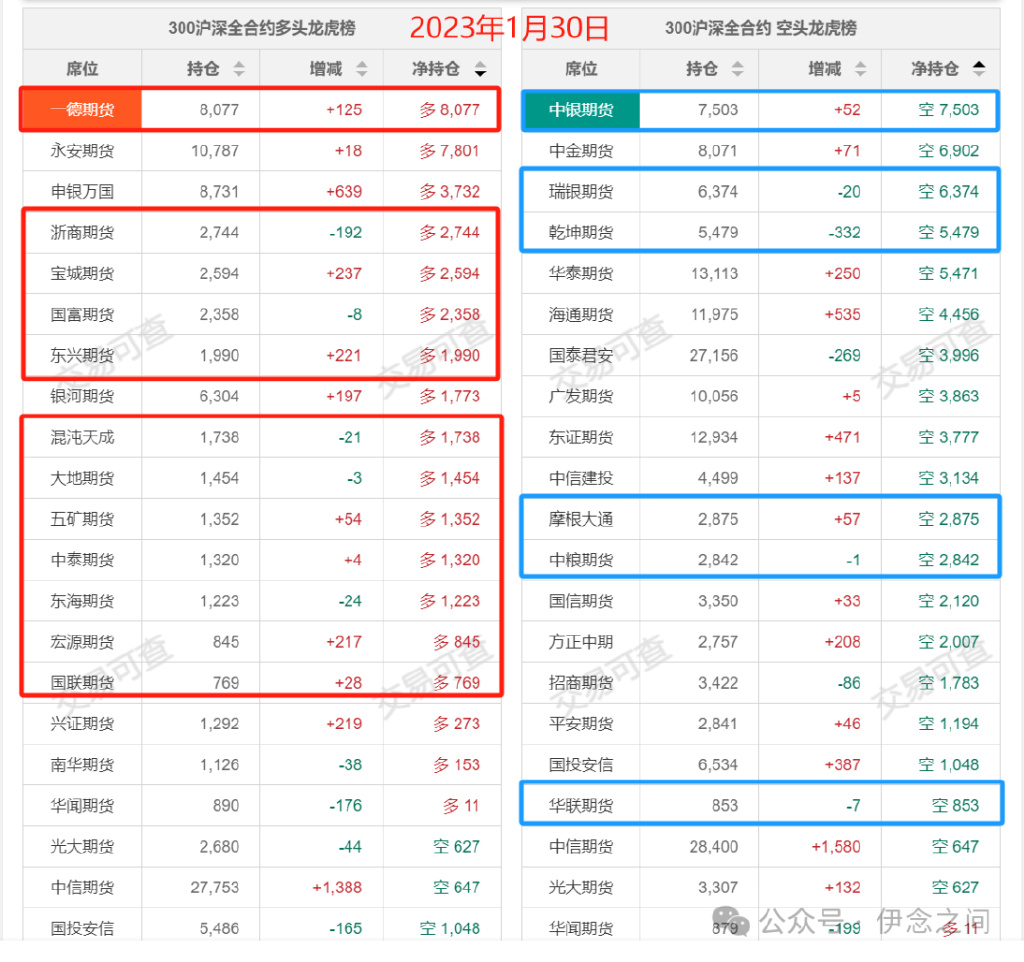Open 摩根大通 seat row
This screenshot has width=1024, height=962.
(x=761, y=519)
